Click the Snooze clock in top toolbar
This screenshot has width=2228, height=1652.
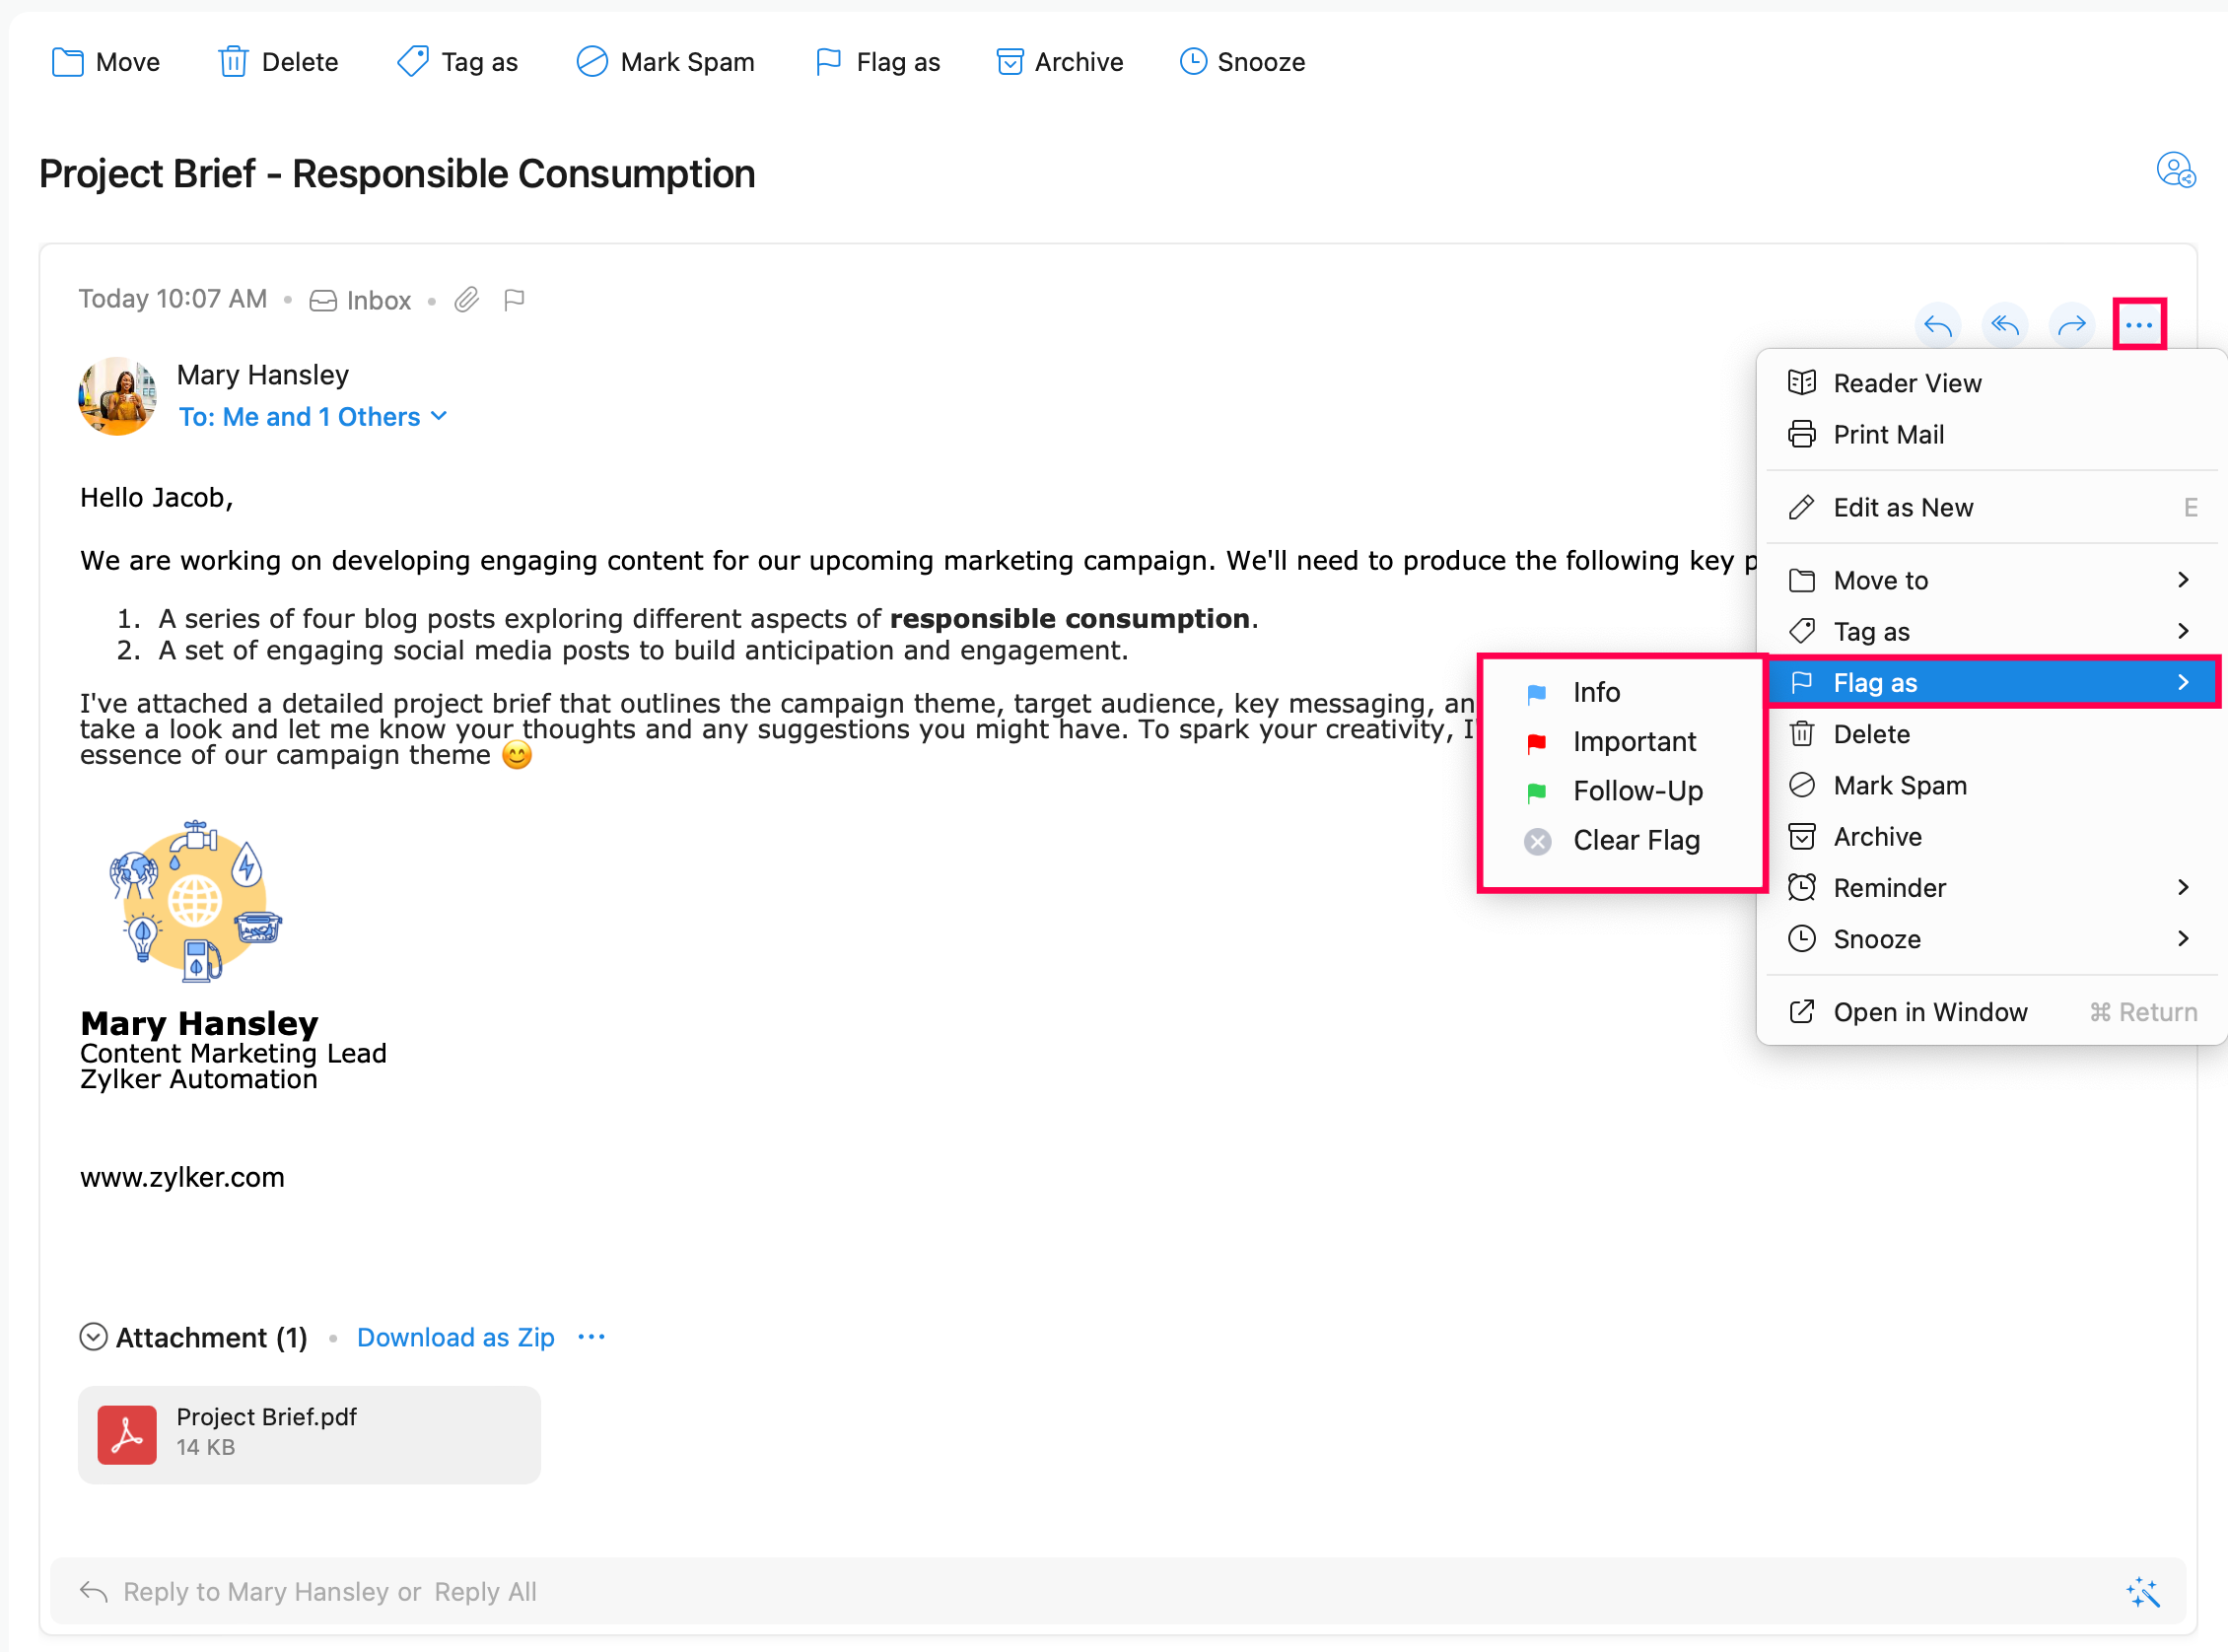pyautogui.click(x=1241, y=62)
